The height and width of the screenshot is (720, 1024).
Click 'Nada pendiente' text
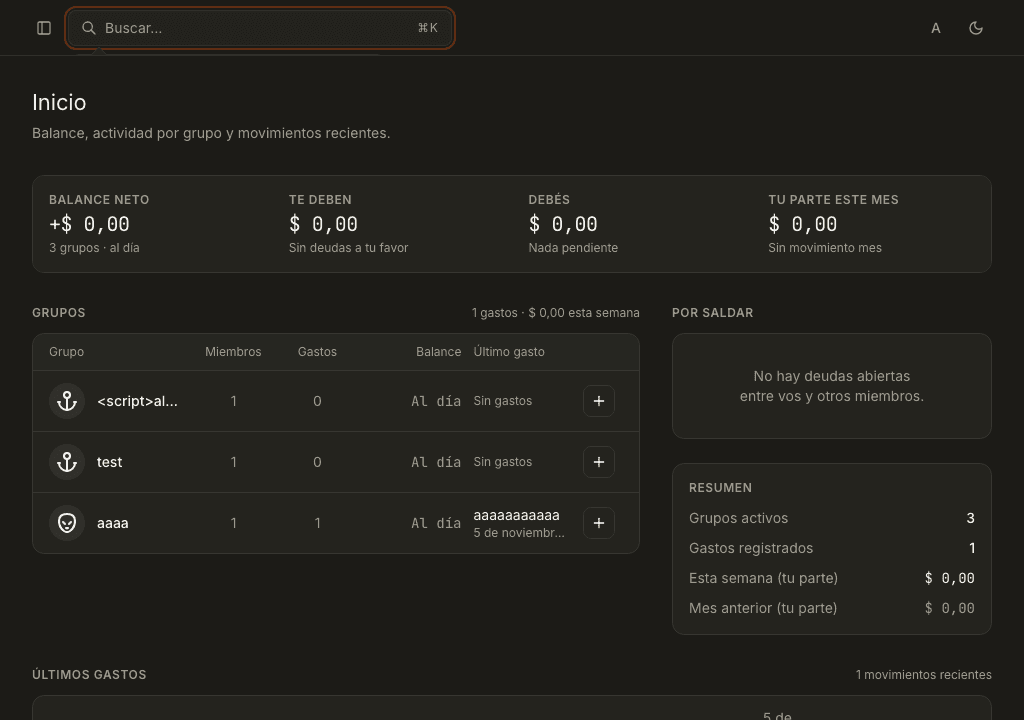tap(573, 248)
